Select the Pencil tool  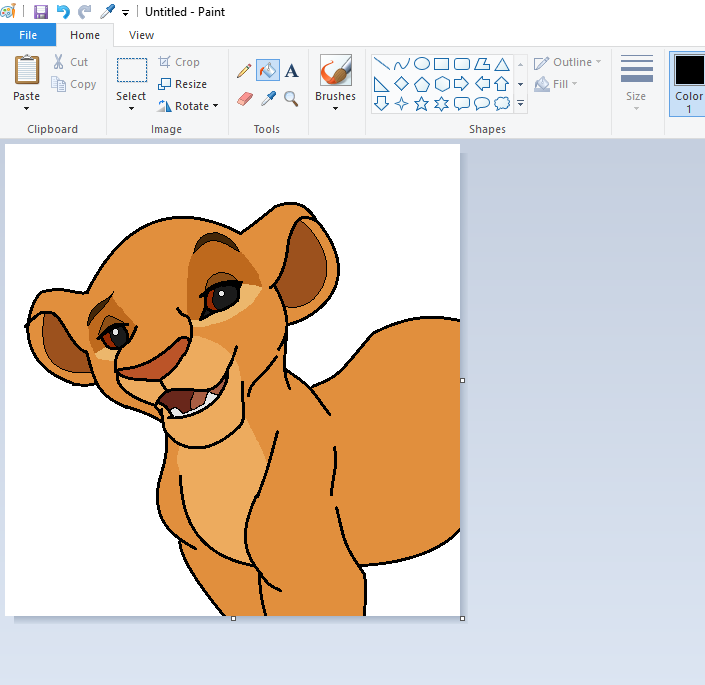244,71
